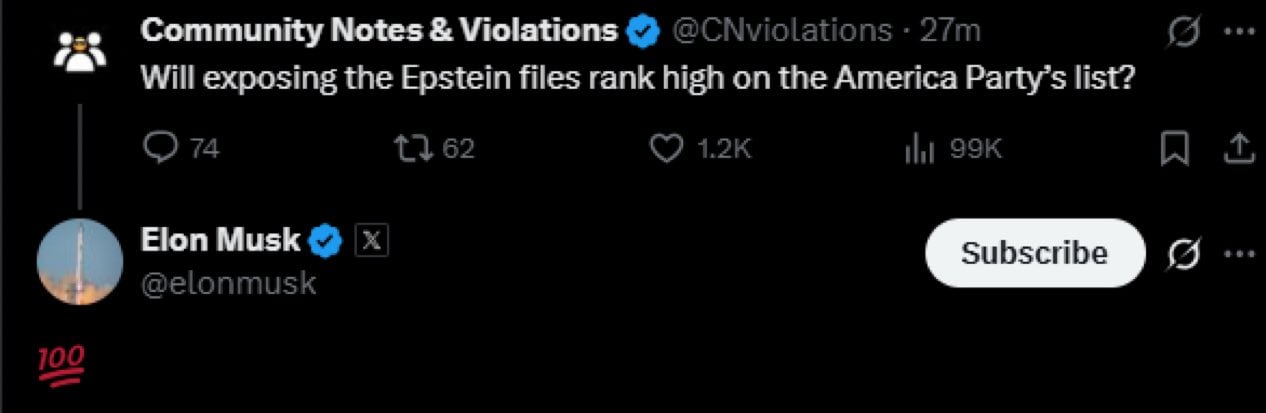
Task: Open the @elonmusk handle link
Action: pos(229,284)
